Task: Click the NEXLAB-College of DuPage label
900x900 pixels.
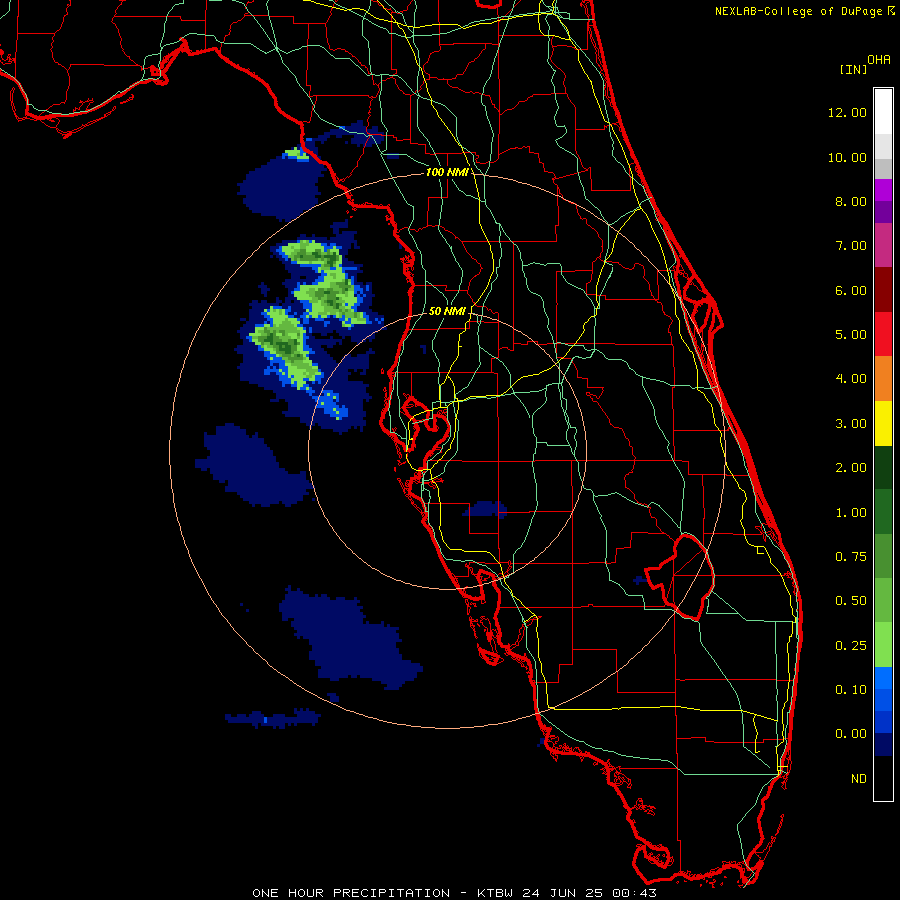Action: click(799, 11)
